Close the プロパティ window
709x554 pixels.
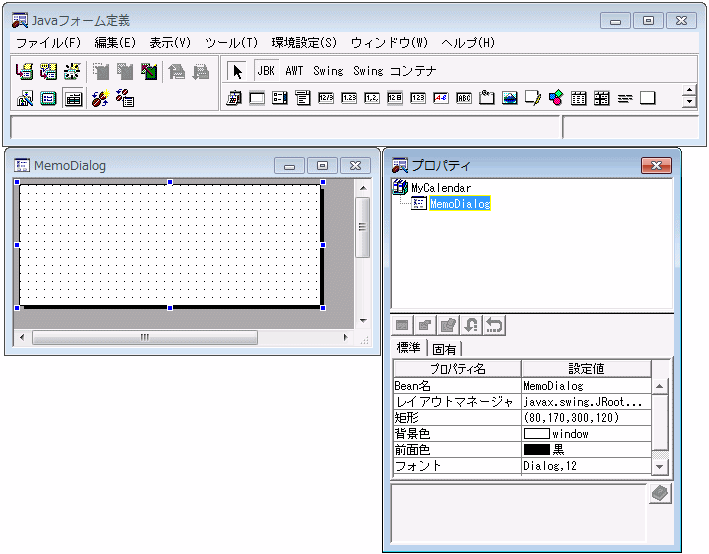point(656,166)
